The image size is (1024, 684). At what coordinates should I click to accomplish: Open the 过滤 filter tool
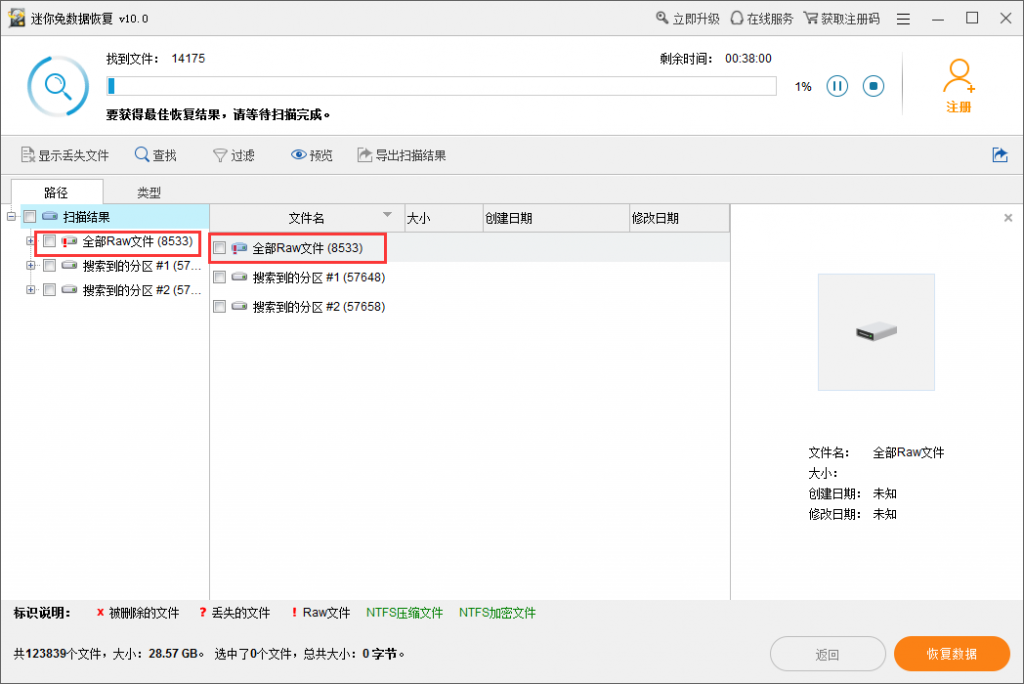[x=234, y=155]
